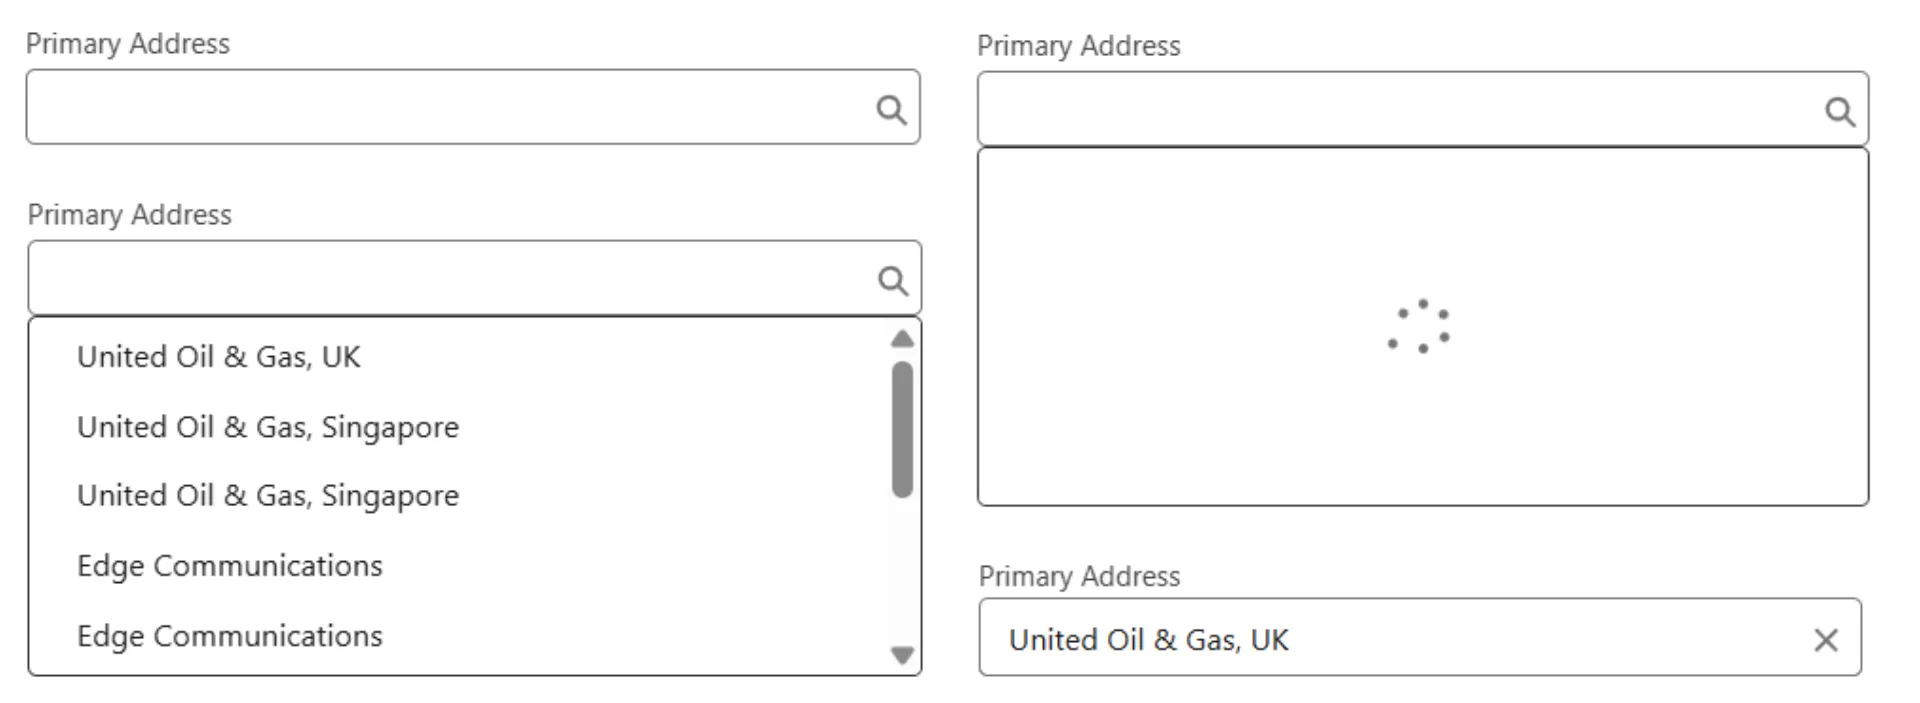This screenshot has width=1920, height=703.
Task: Choose the second Edge Communications suggestion
Action: [x=229, y=636]
